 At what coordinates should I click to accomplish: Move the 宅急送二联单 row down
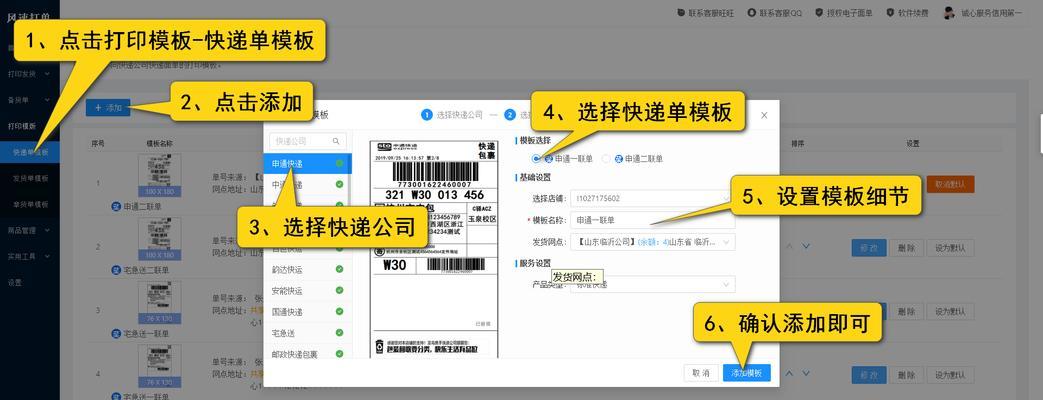(806, 246)
